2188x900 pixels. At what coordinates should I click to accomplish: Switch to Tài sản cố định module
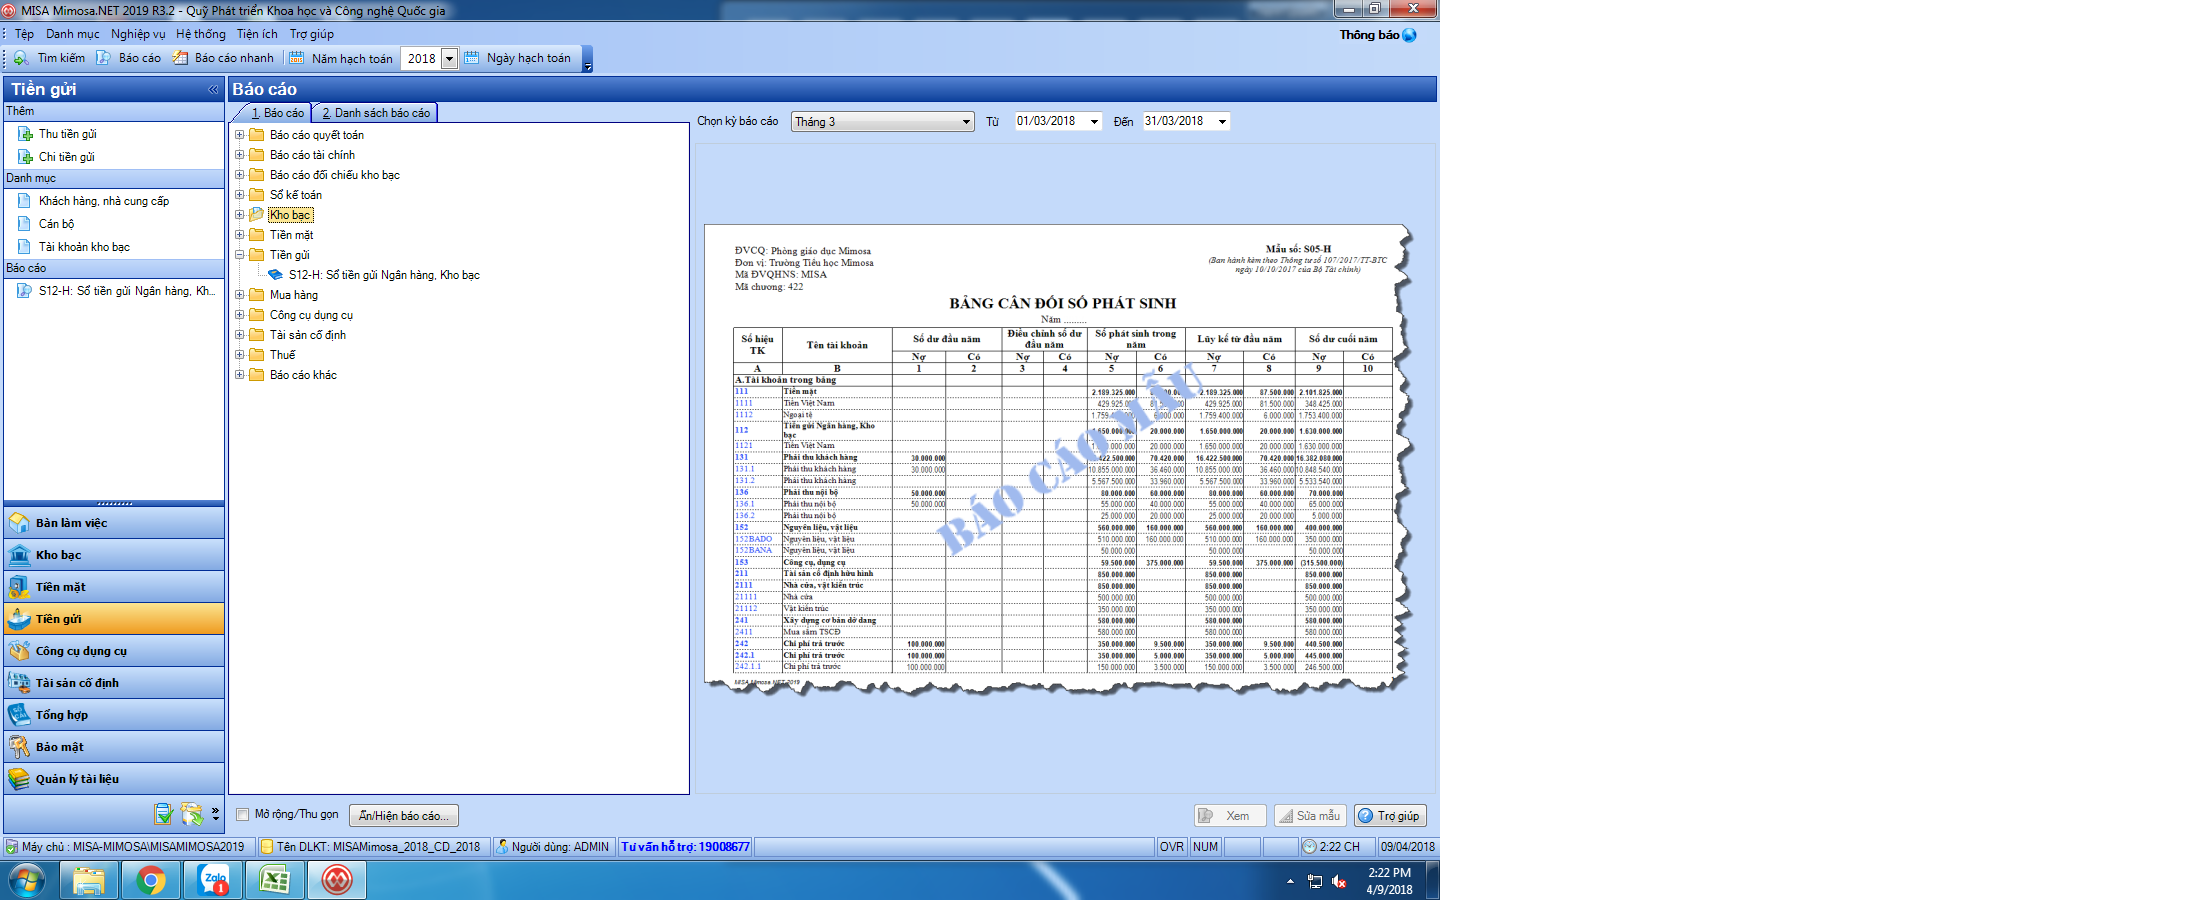[114, 683]
